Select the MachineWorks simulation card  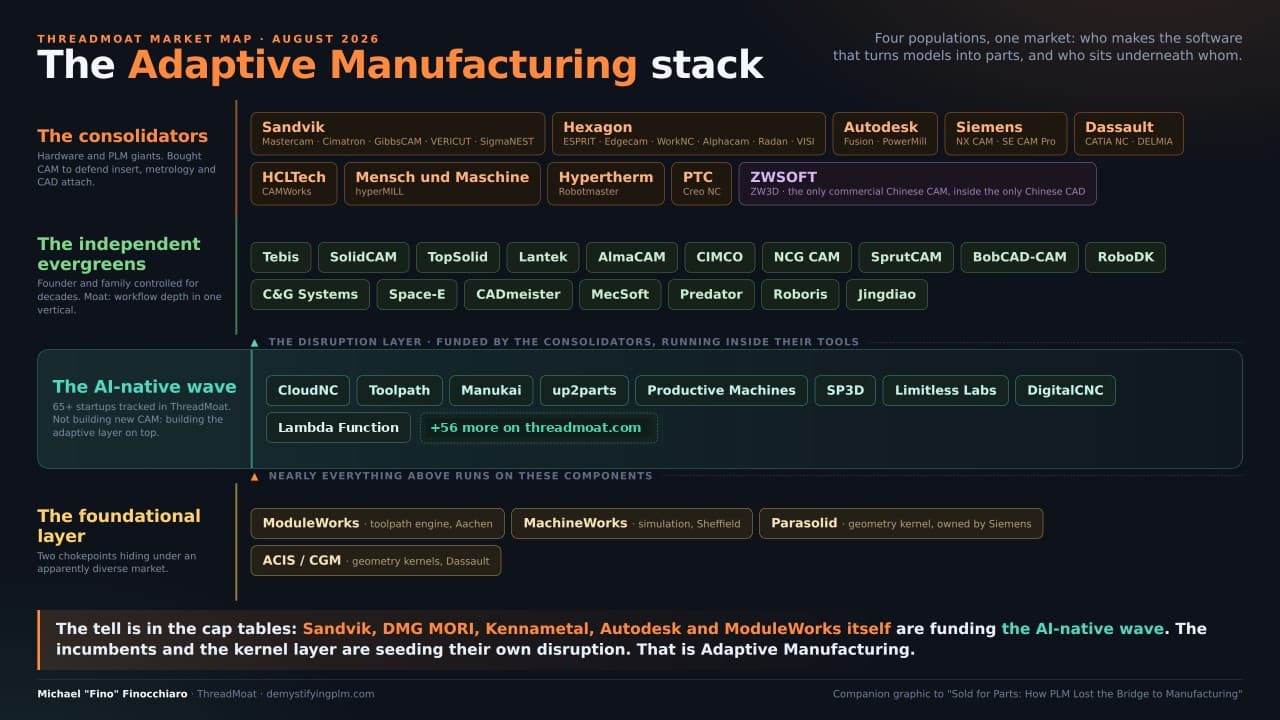click(632, 523)
